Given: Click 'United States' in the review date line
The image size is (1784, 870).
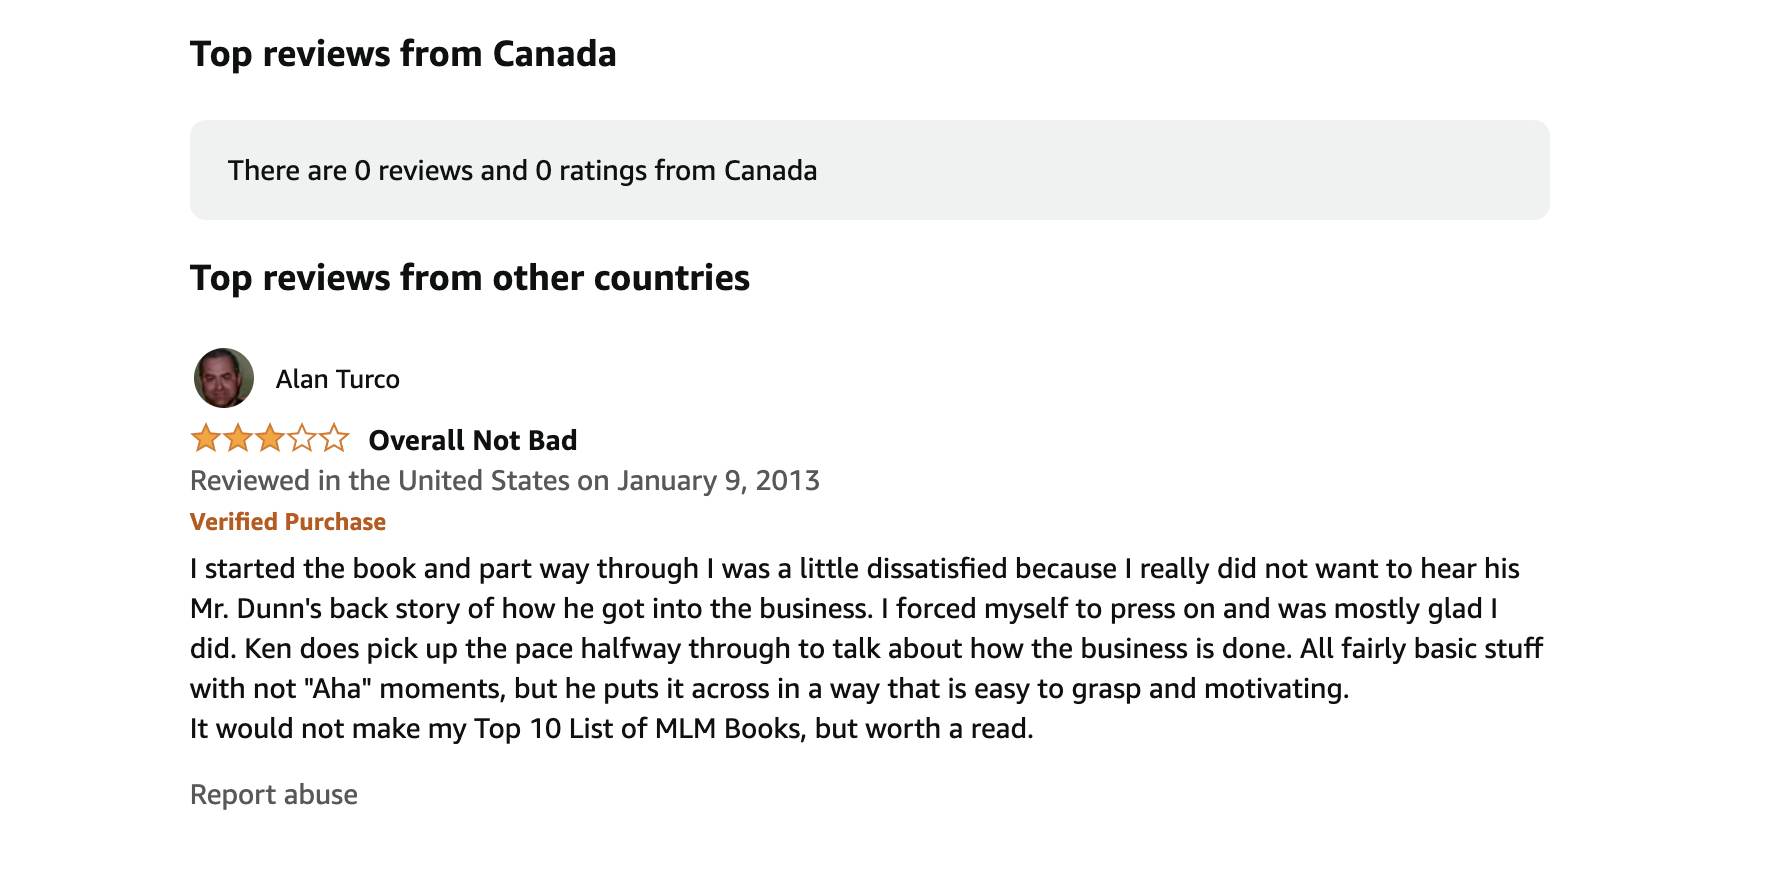Looking at the screenshot, I should coord(484,481).
